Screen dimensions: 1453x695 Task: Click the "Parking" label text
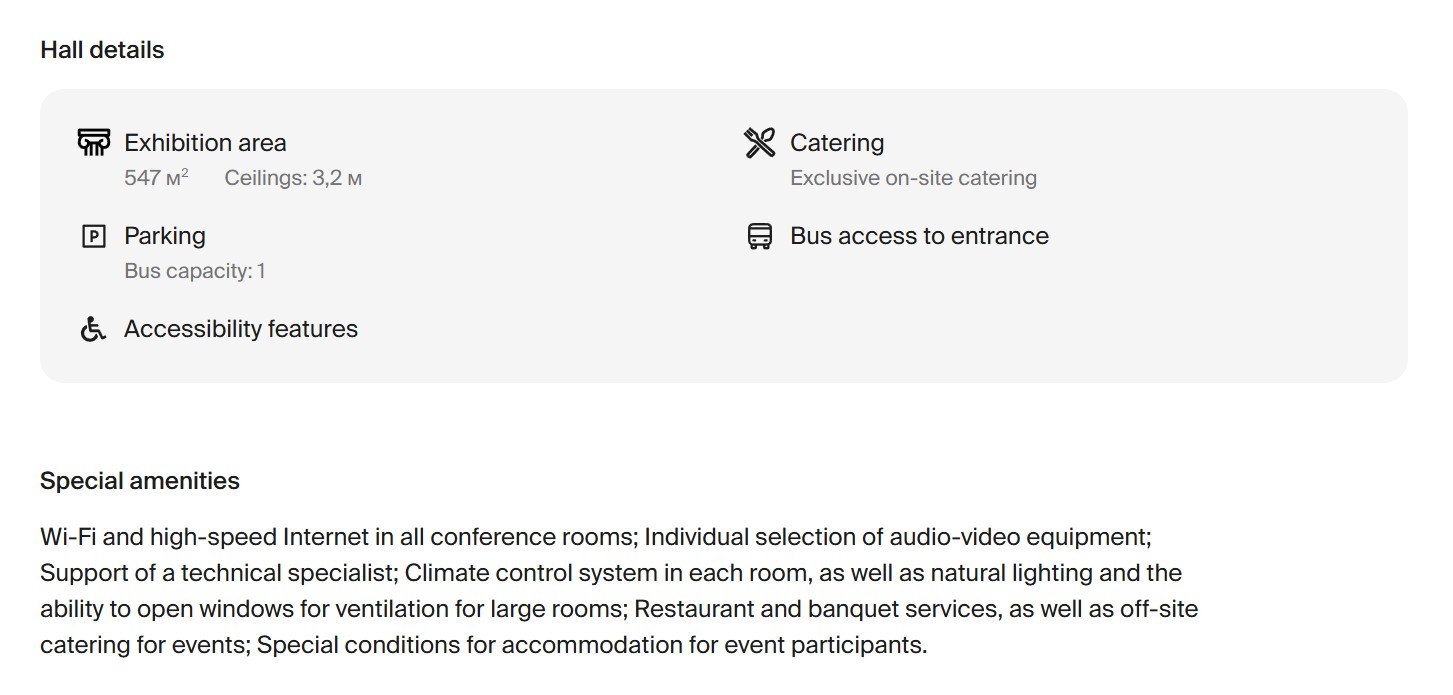click(x=165, y=236)
